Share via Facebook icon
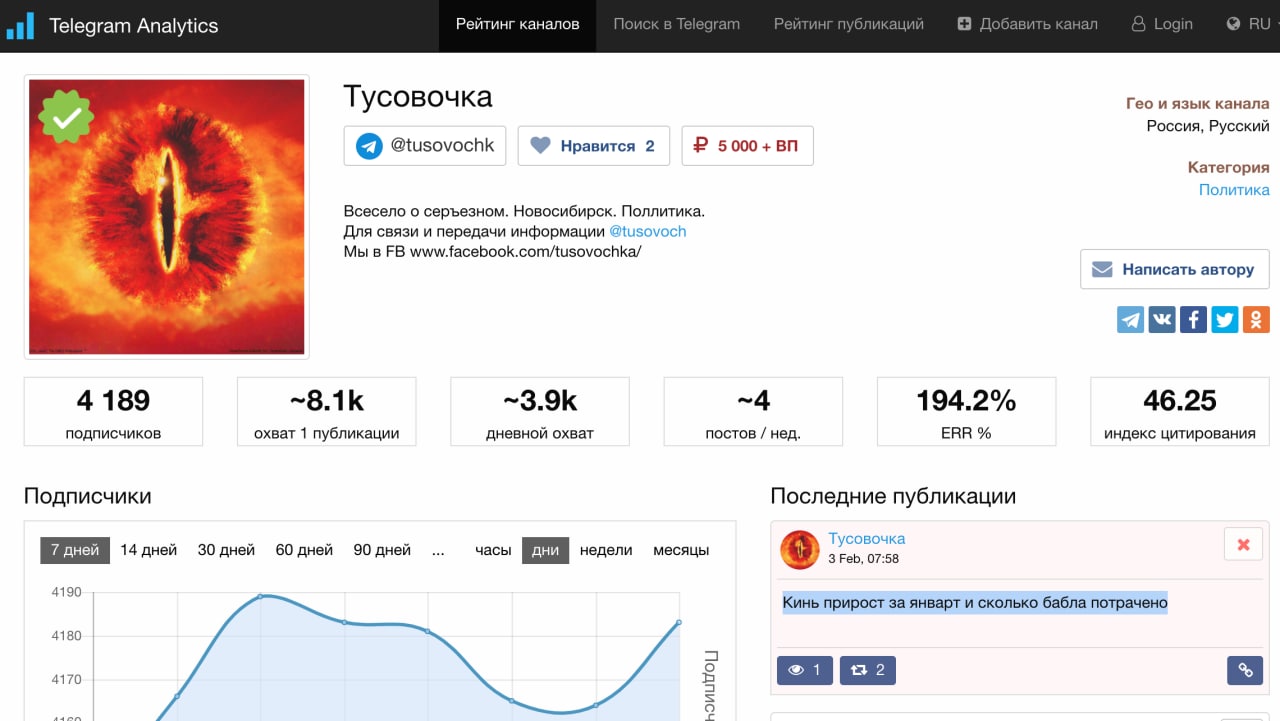This screenshot has width=1280, height=721. pos(1193,319)
